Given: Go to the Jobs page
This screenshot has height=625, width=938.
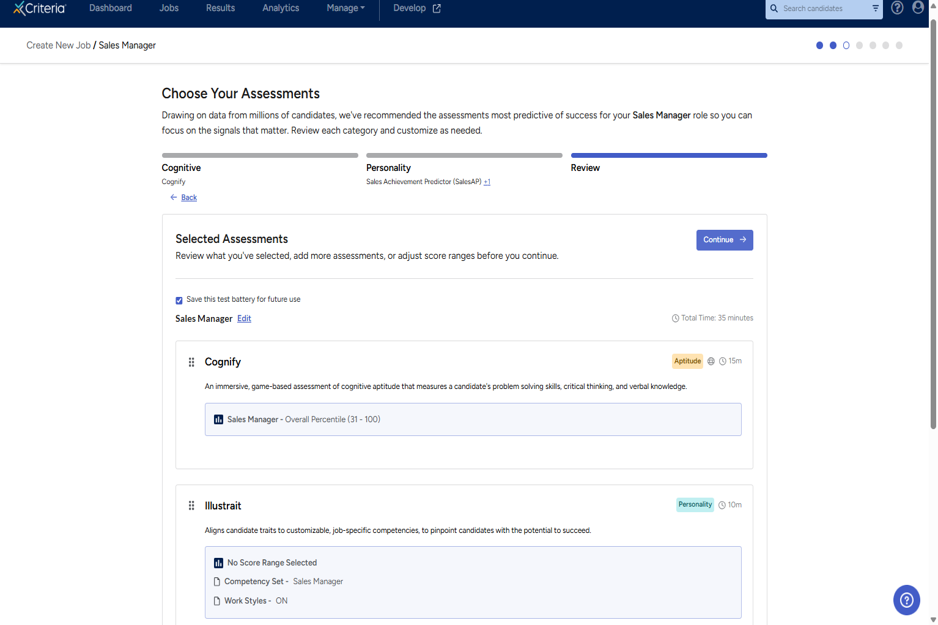Looking at the screenshot, I should click(169, 8).
